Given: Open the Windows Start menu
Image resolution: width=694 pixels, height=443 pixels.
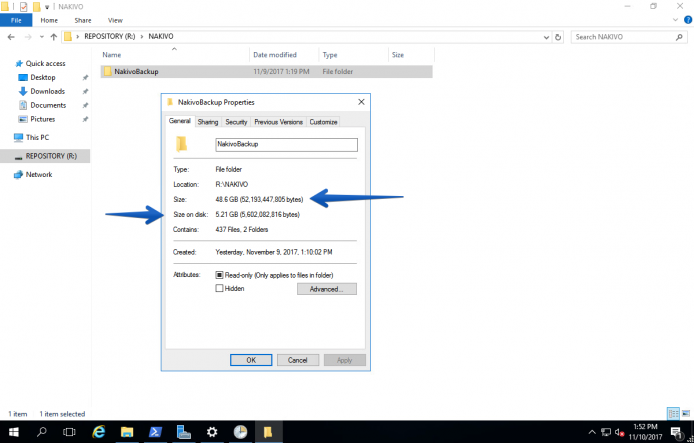Looking at the screenshot, I should 14,432.
